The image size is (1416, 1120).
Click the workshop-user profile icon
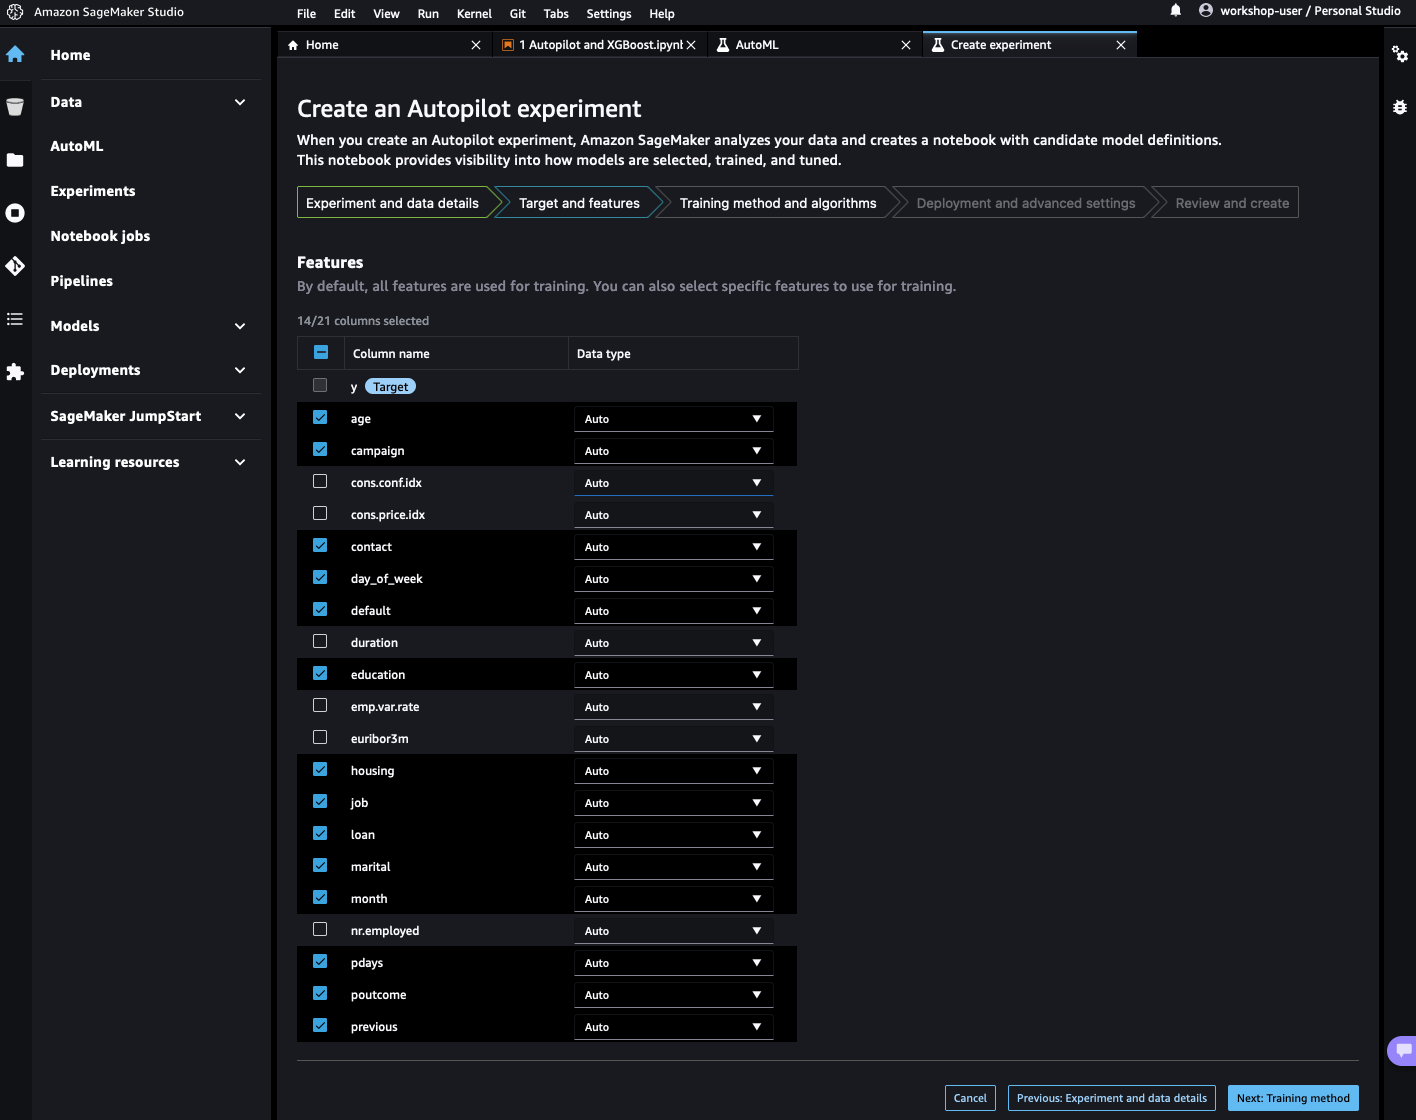[x=1206, y=10]
